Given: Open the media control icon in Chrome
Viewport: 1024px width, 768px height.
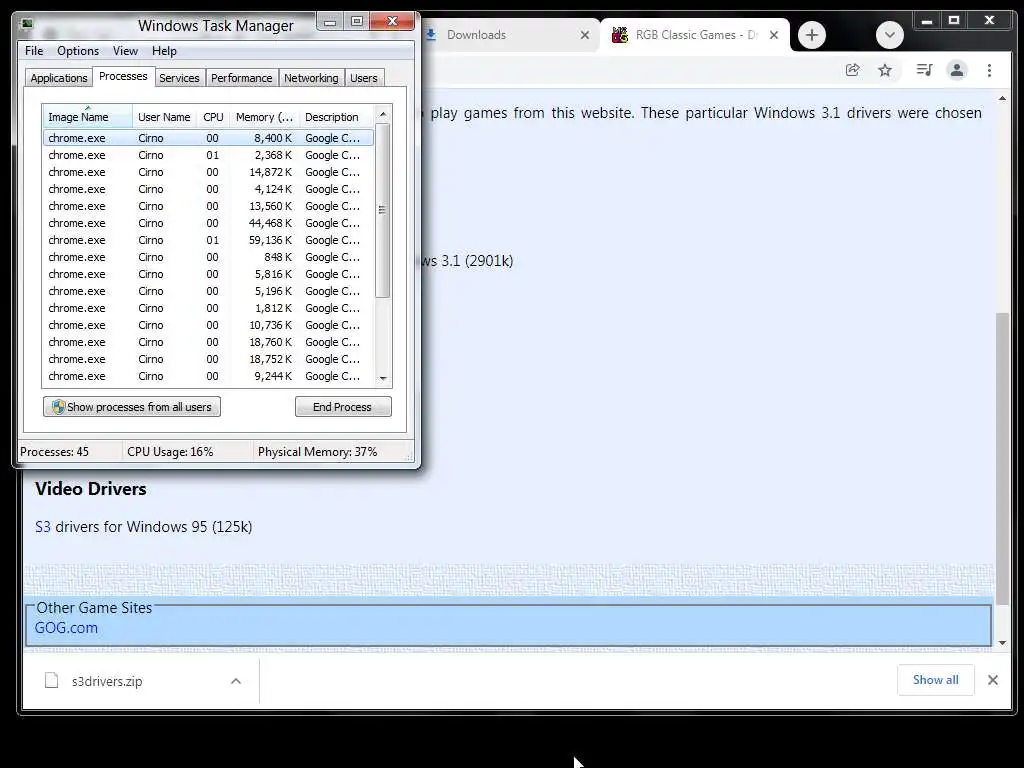Looking at the screenshot, I should pos(924,70).
